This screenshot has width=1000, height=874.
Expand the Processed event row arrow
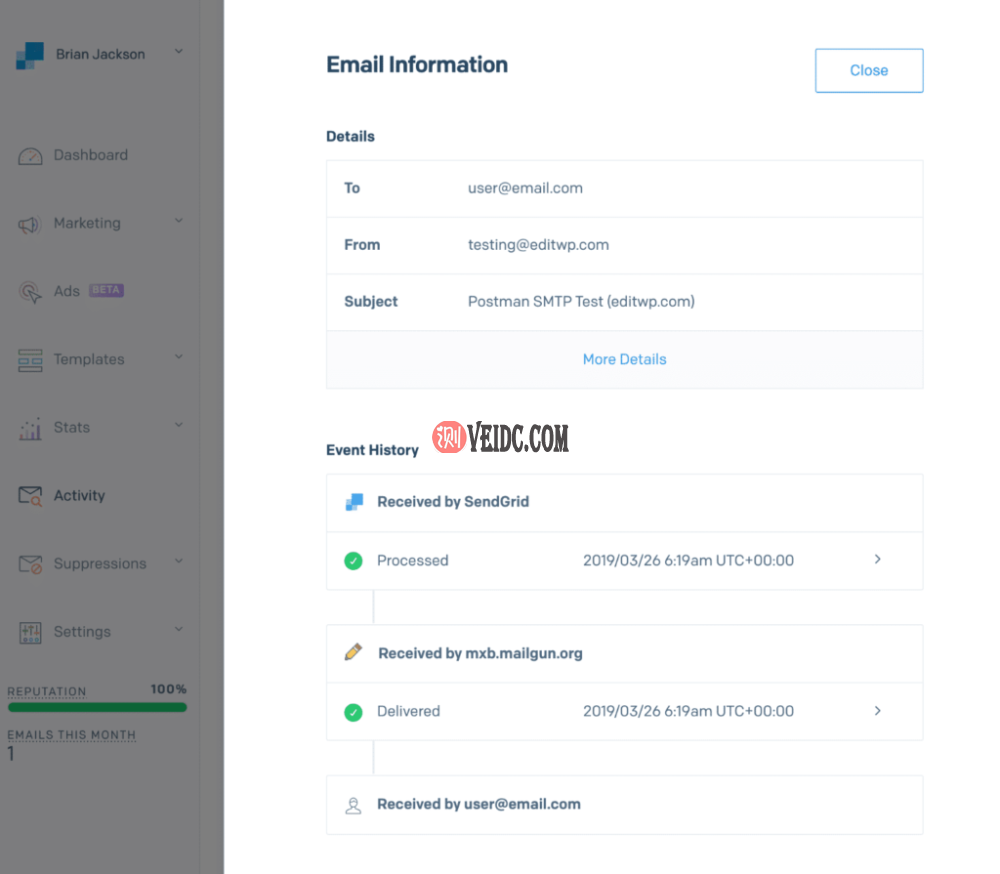pos(878,559)
